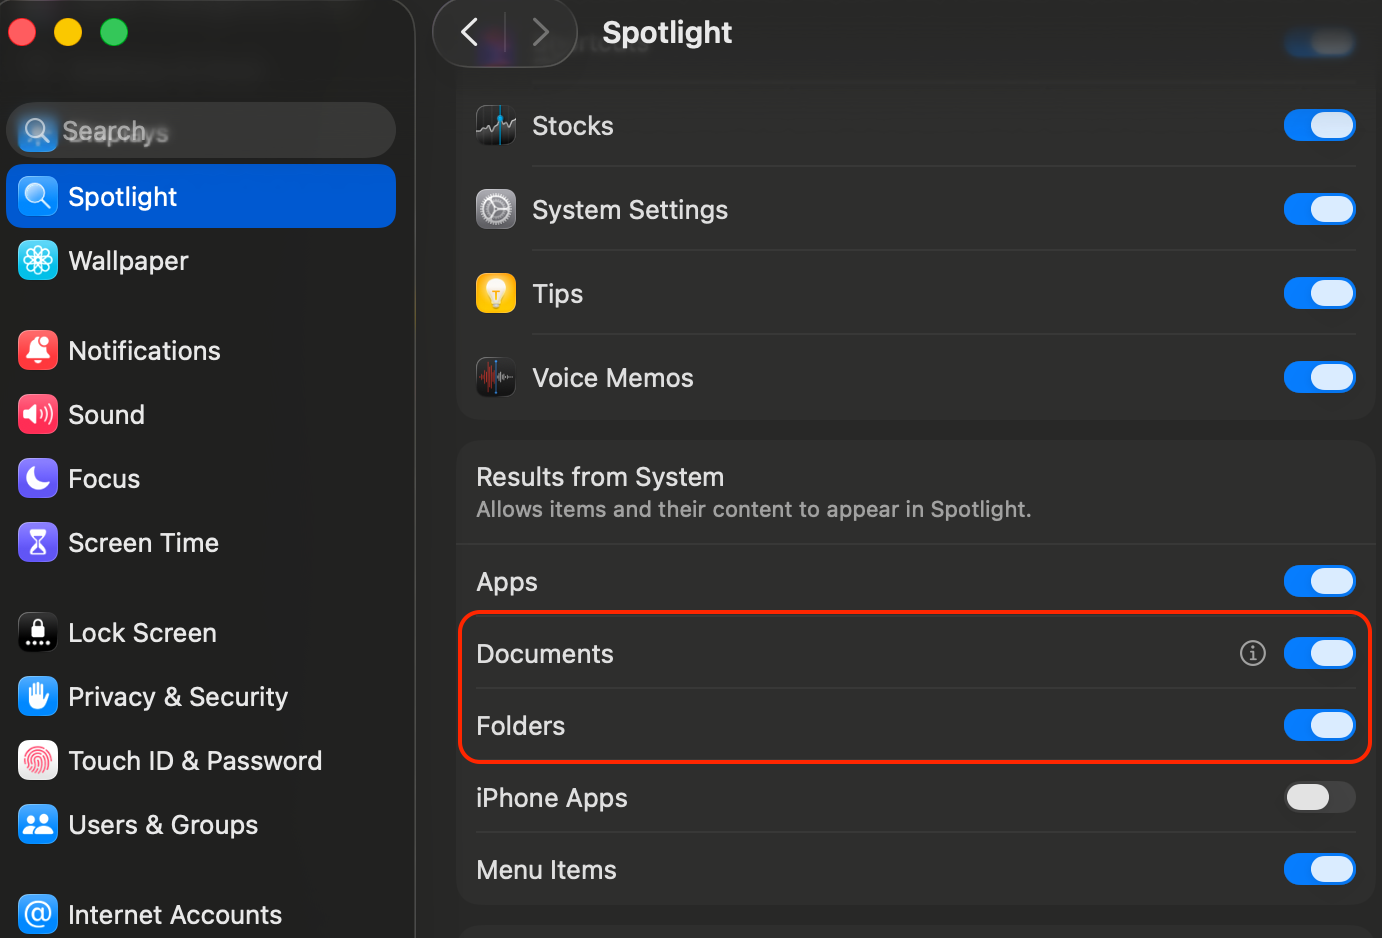Click the Wallpaper flower icon in sidebar
The image size is (1382, 938).
(x=38, y=261)
